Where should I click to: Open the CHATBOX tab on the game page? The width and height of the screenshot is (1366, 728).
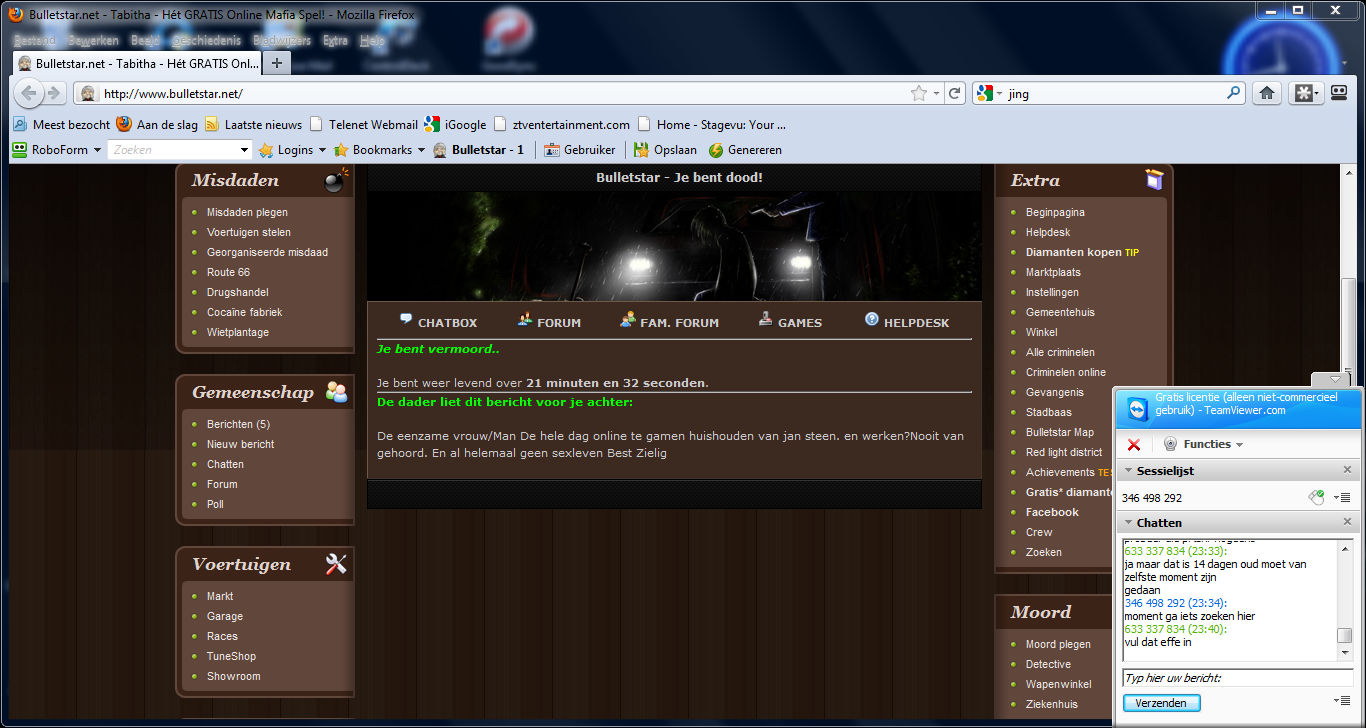[x=438, y=322]
